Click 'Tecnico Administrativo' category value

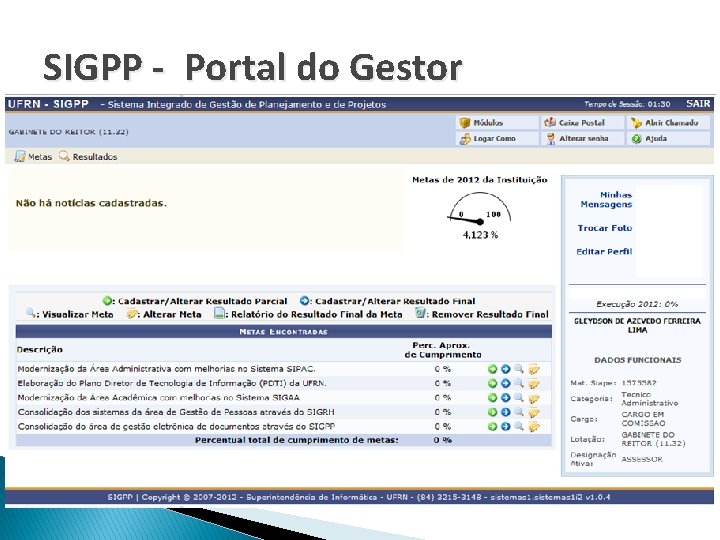(649, 399)
